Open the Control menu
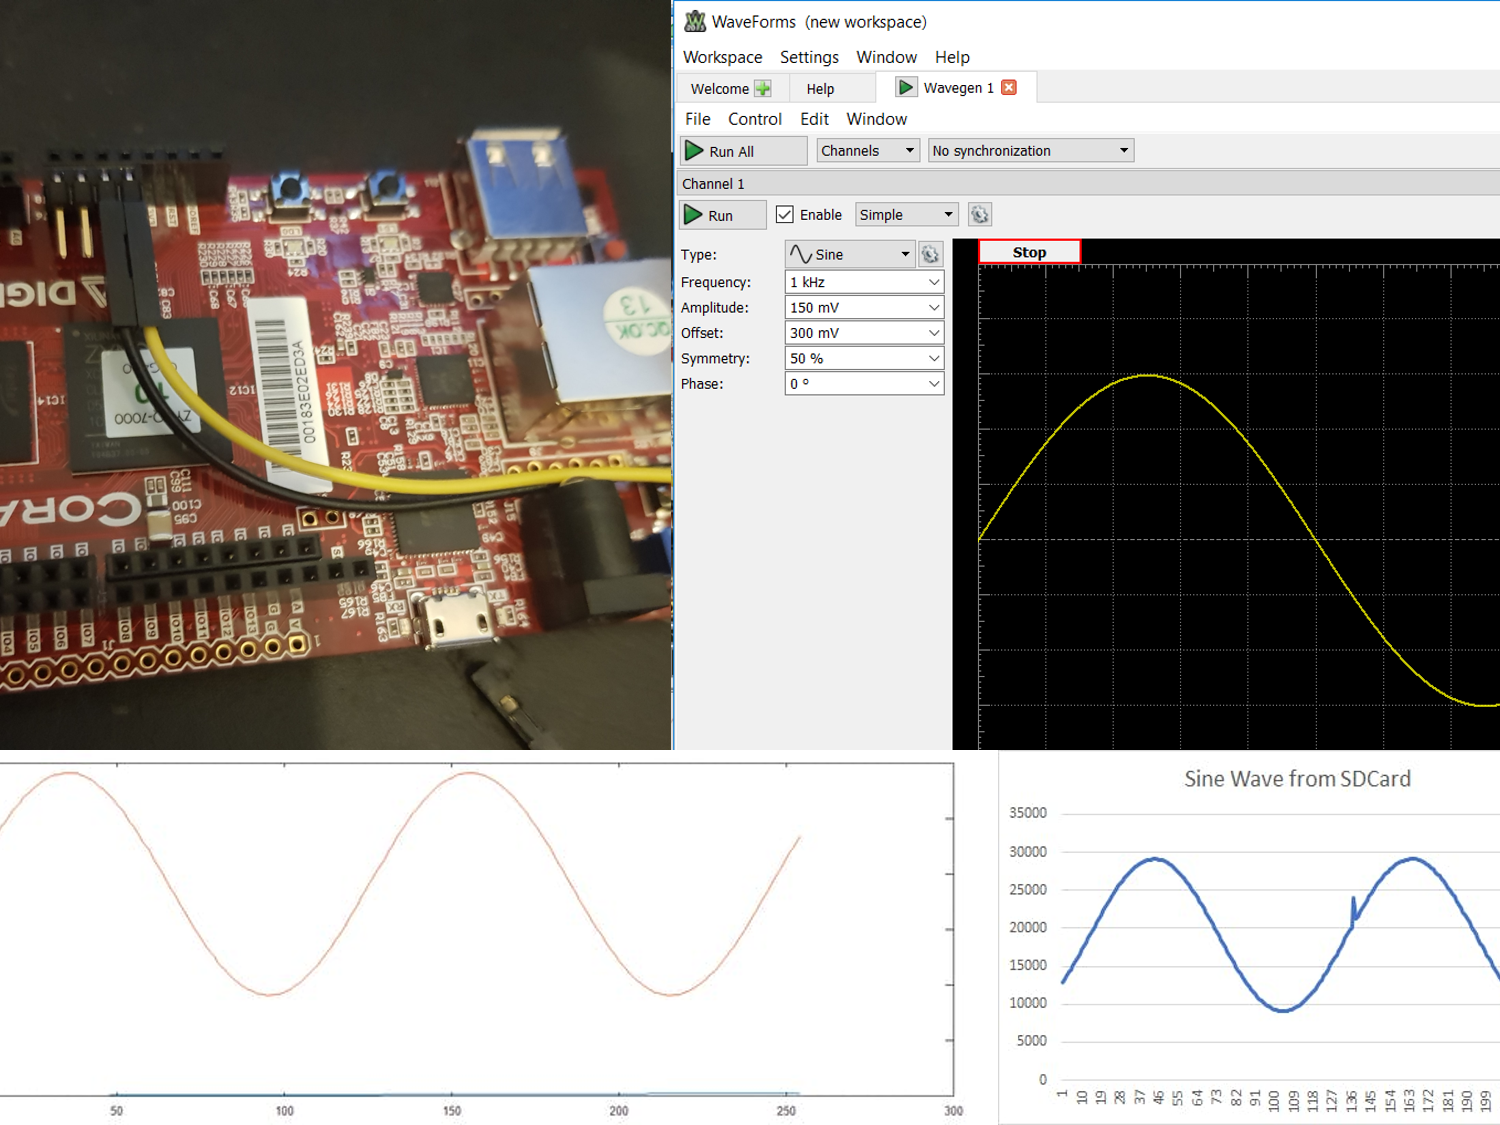This screenshot has height=1125, width=1500. click(x=755, y=119)
